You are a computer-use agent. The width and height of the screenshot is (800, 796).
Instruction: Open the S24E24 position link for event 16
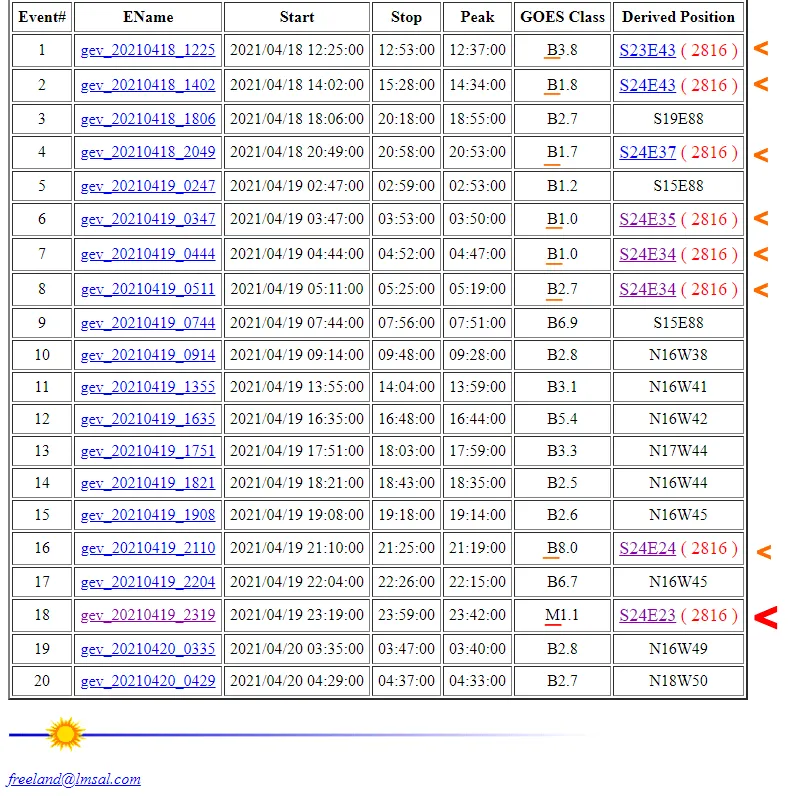coord(647,548)
